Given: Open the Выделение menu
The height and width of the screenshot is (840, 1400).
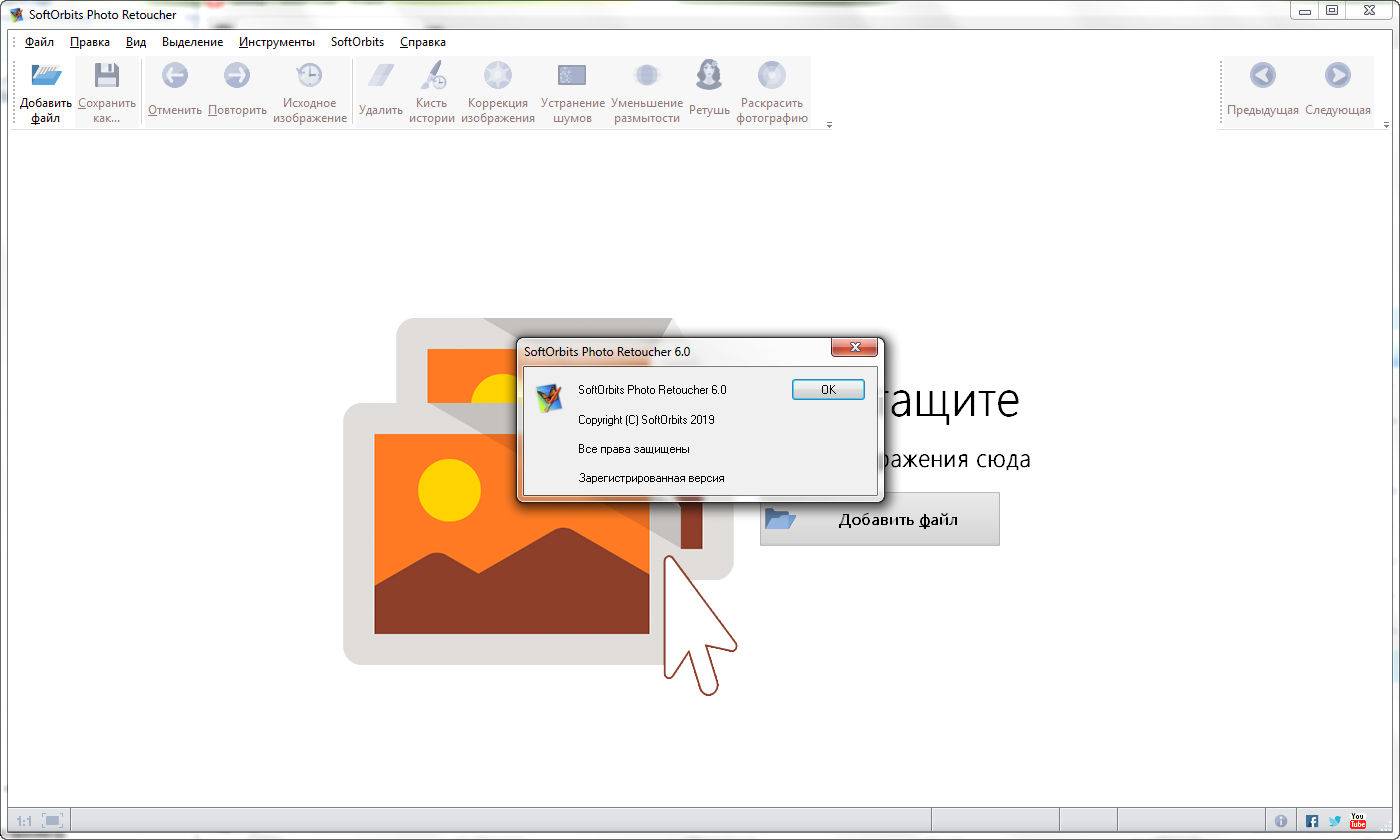Looking at the screenshot, I should pos(192,42).
